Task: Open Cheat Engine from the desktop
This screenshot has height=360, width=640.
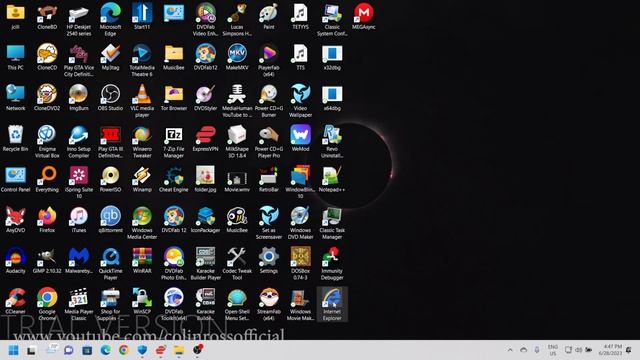Action: coord(174,180)
